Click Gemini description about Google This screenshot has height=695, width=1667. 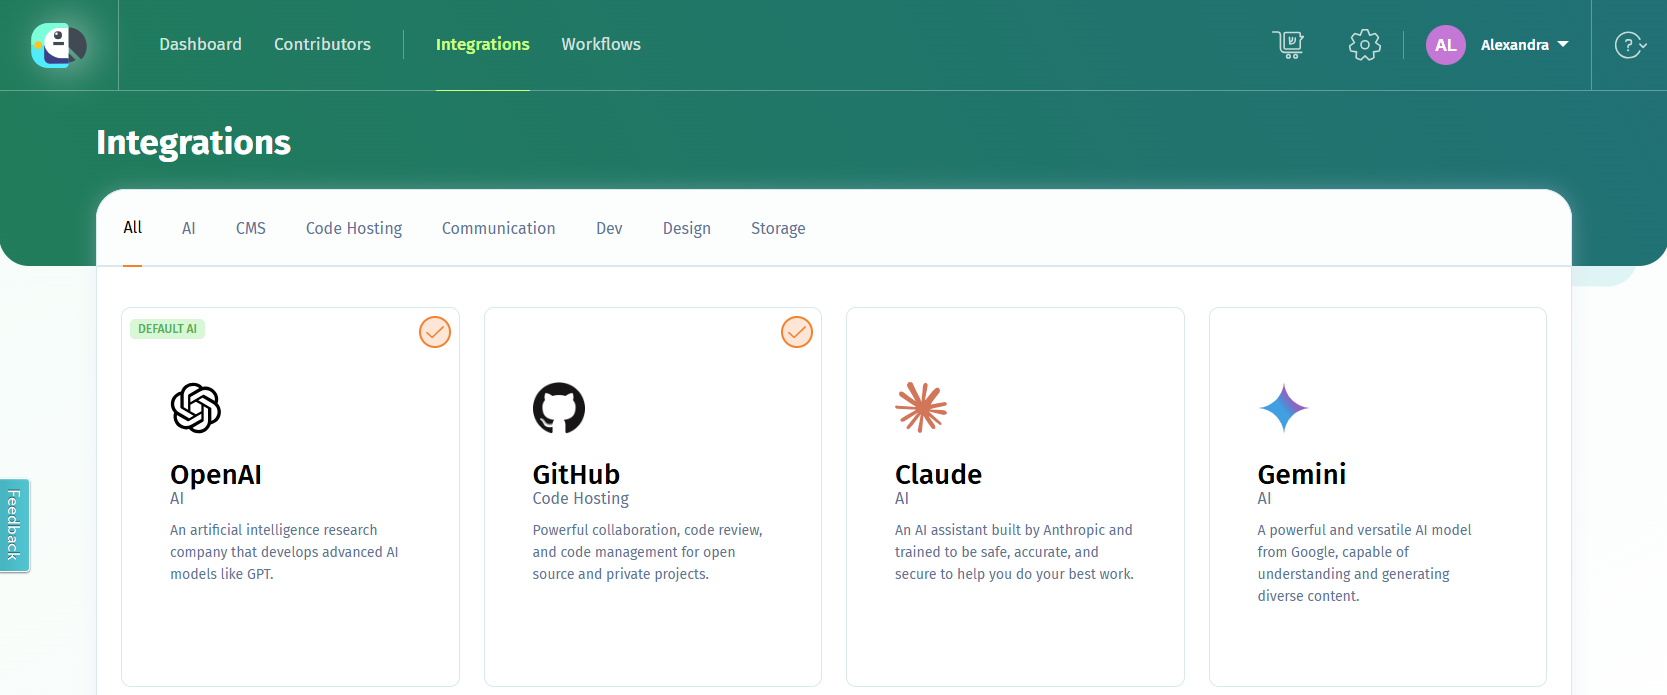(1365, 563)
